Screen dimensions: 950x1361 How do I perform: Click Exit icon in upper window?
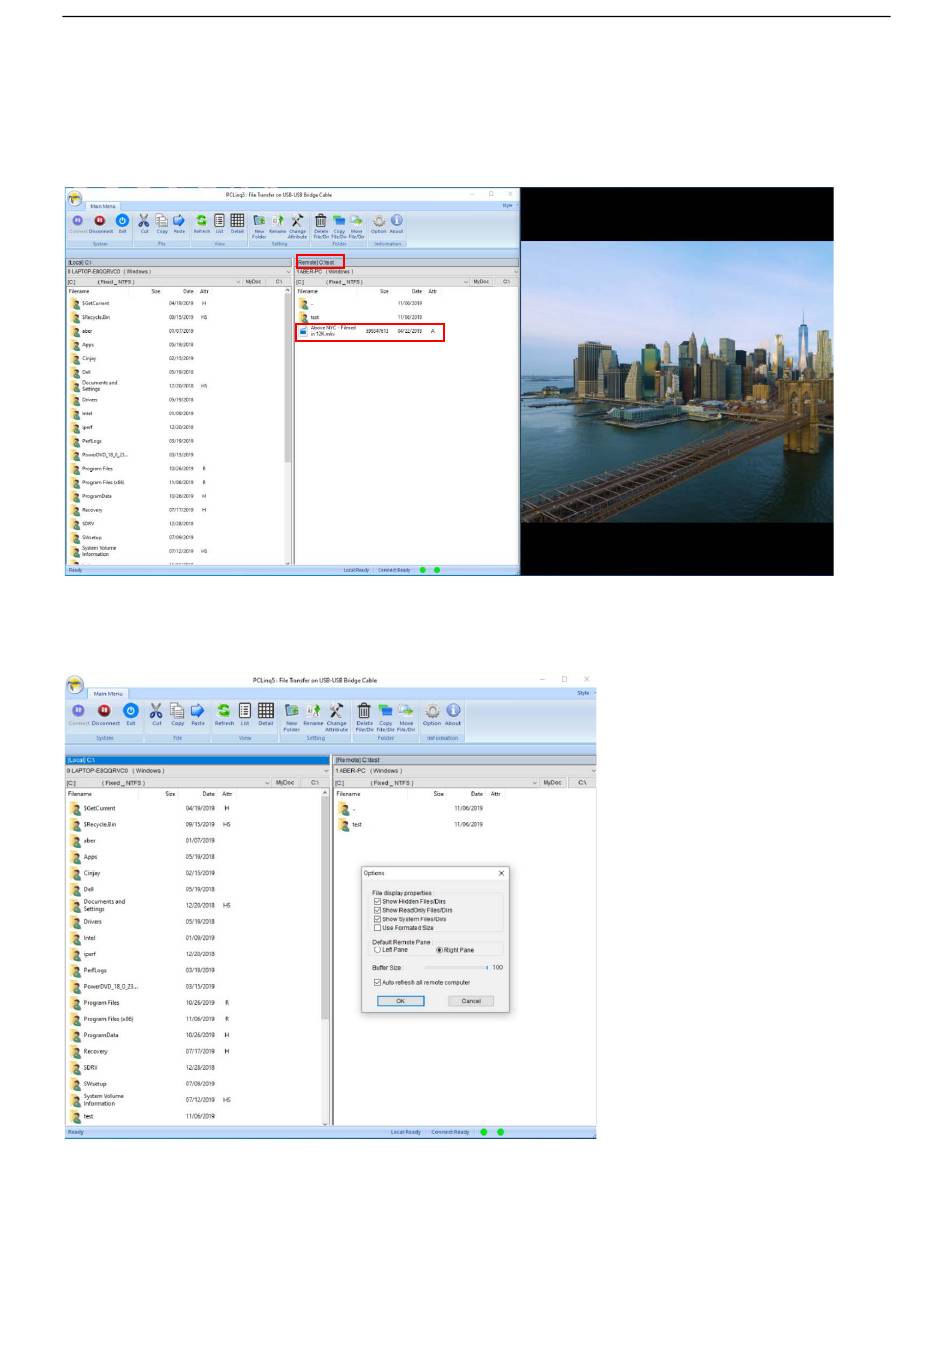(x=122, y=220)
